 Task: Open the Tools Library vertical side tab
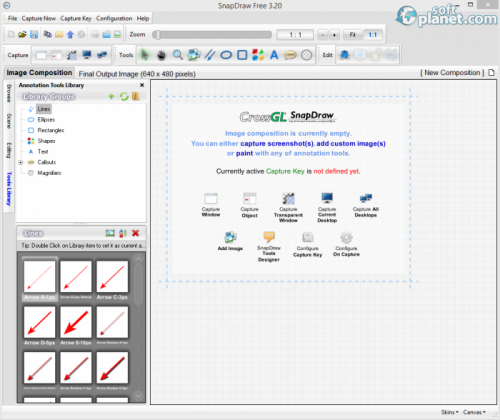[9, 189]
